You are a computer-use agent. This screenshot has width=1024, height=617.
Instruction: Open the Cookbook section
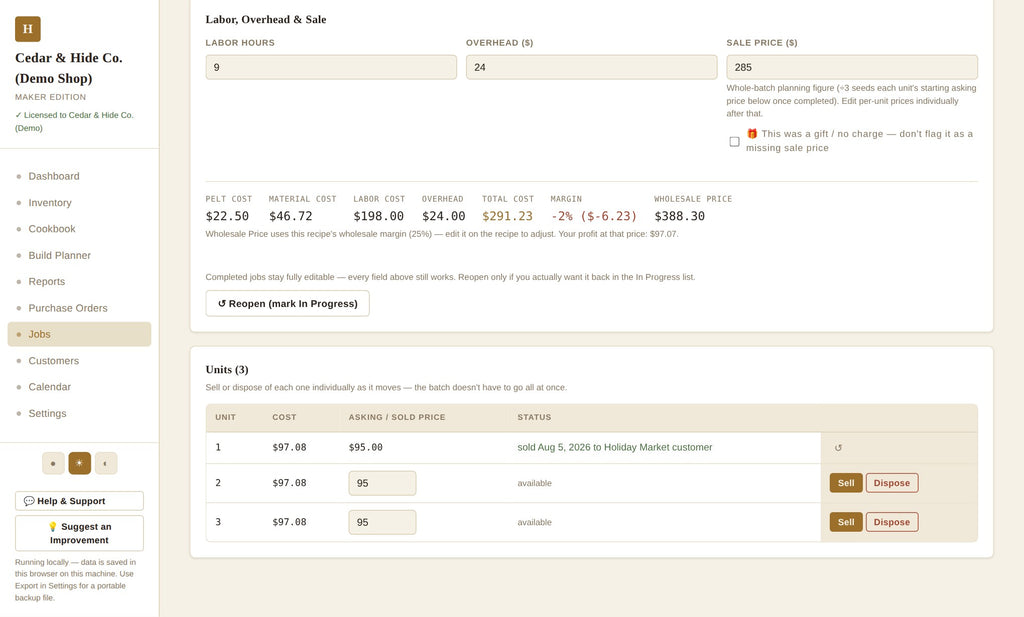pos(79,229)
